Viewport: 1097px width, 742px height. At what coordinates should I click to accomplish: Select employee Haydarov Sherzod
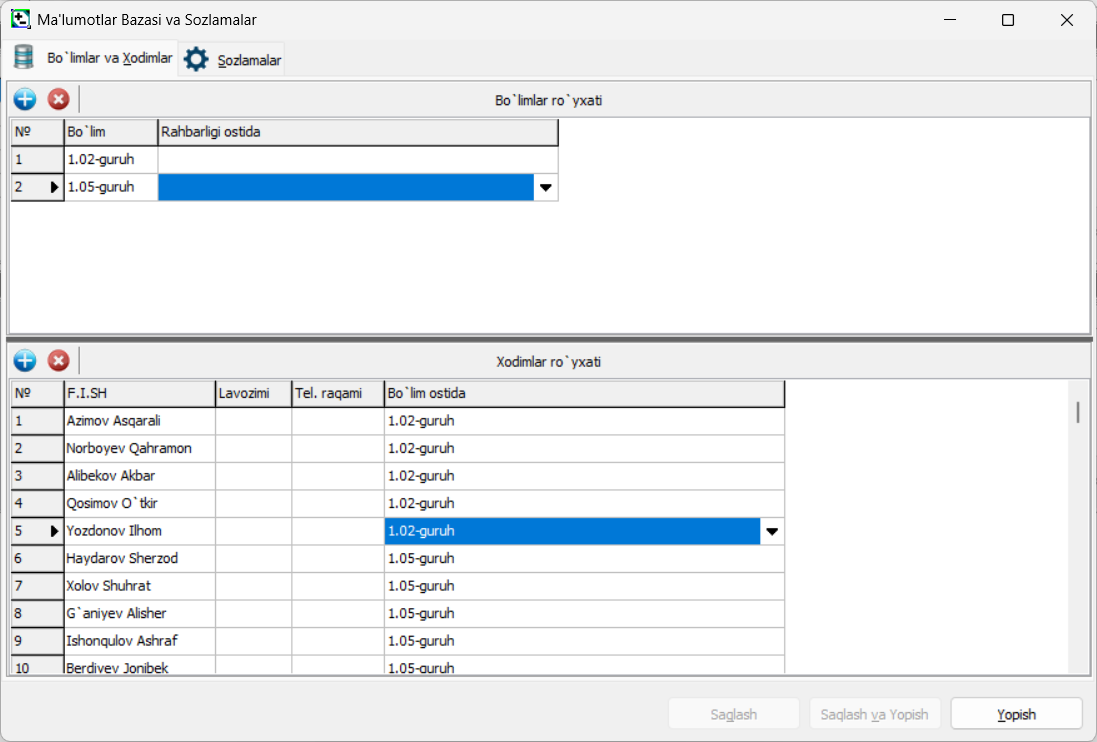pyautogui.click(x=140, y=559)
